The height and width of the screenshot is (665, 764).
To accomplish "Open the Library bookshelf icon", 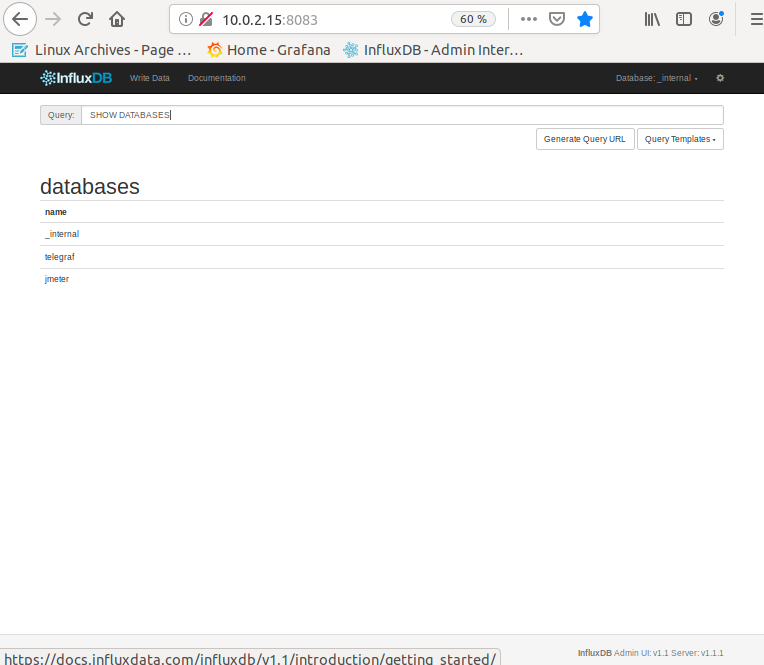I will [x=652, y=19].
